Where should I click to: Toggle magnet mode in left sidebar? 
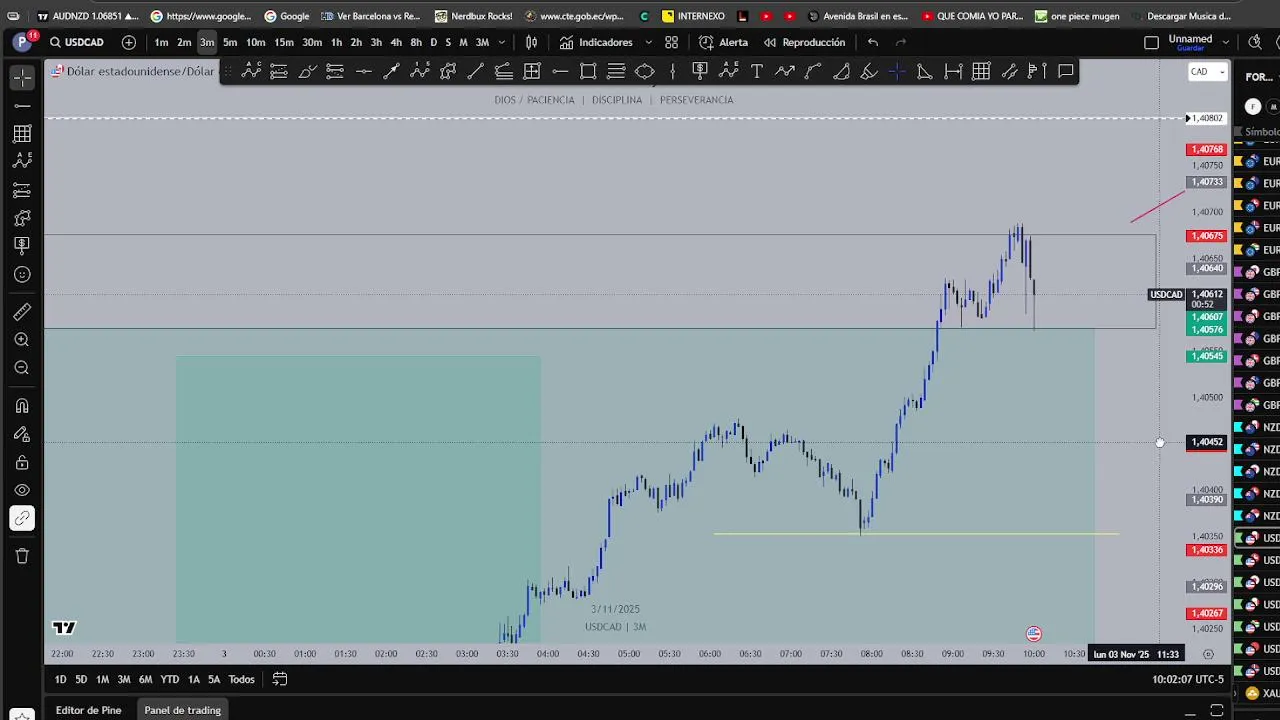[22, 406]
